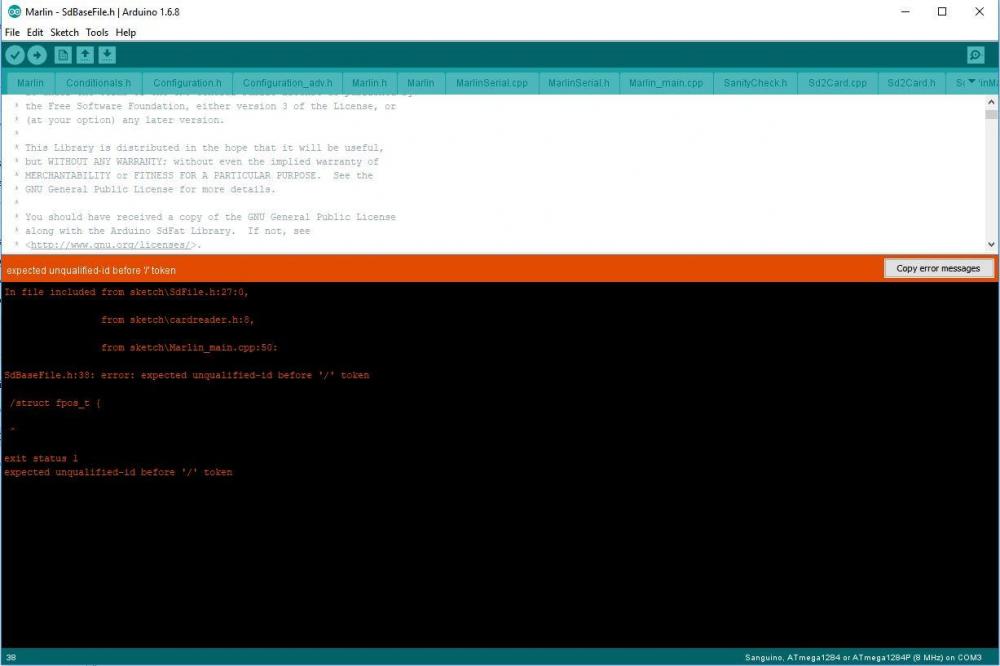The height and width of the screenshot is (666, 1000).
Task: Click the Open sketch up-arrow icon
Action: pos(85,56)
